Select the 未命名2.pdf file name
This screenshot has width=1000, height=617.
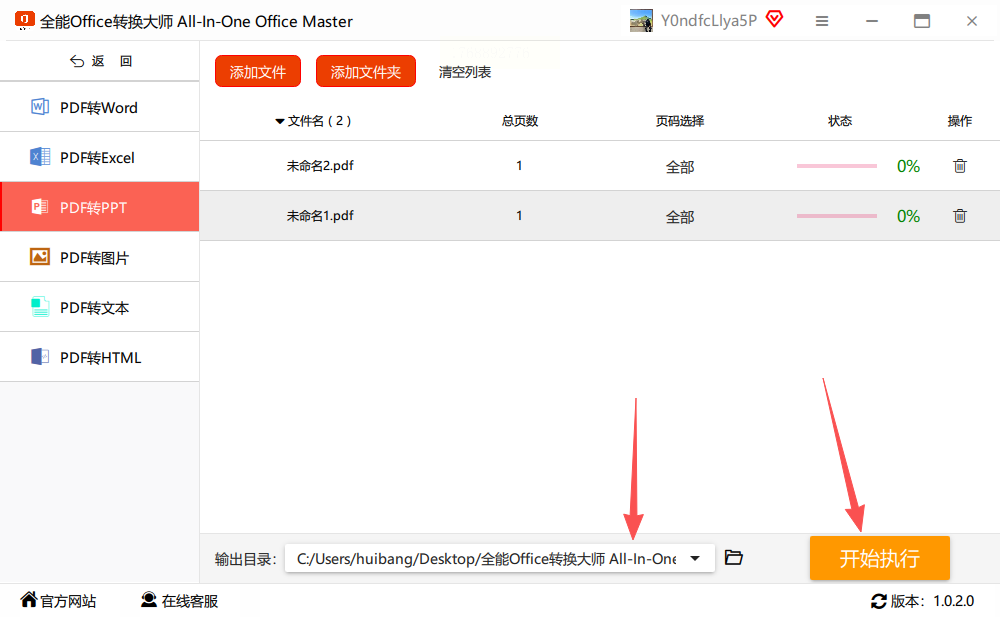pyautogui.click(x=320, y=166)
